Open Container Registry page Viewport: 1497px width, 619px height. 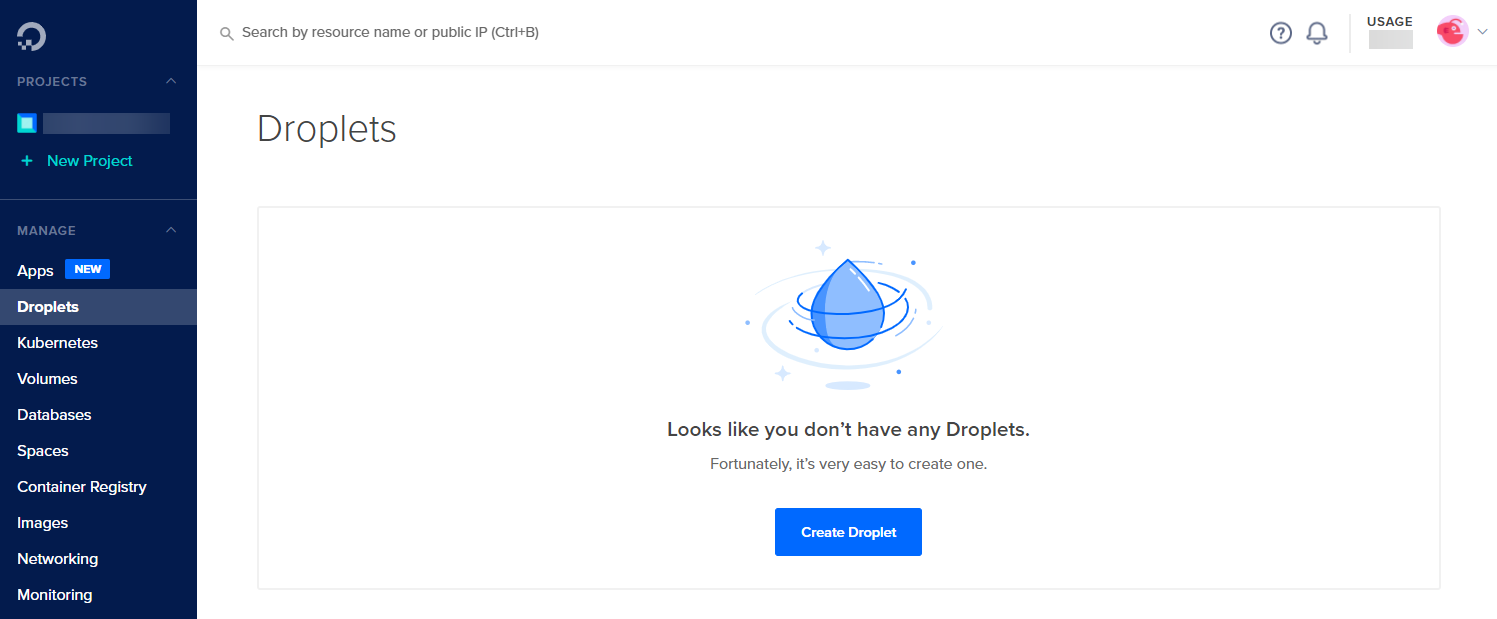coord(82,487)
